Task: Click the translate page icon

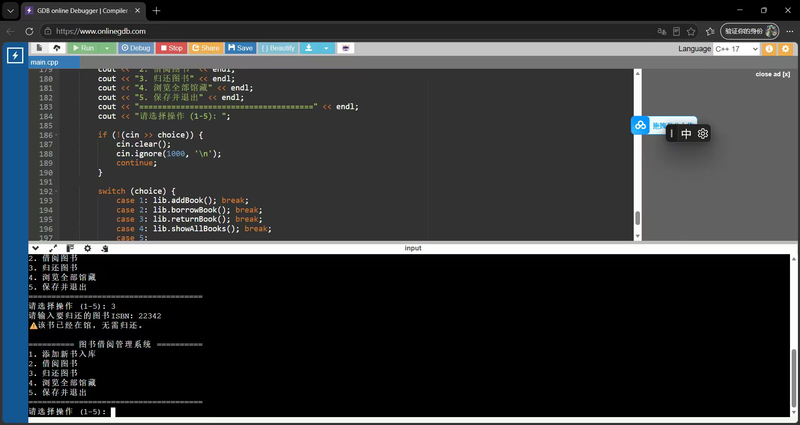Action: pos(662,32)
